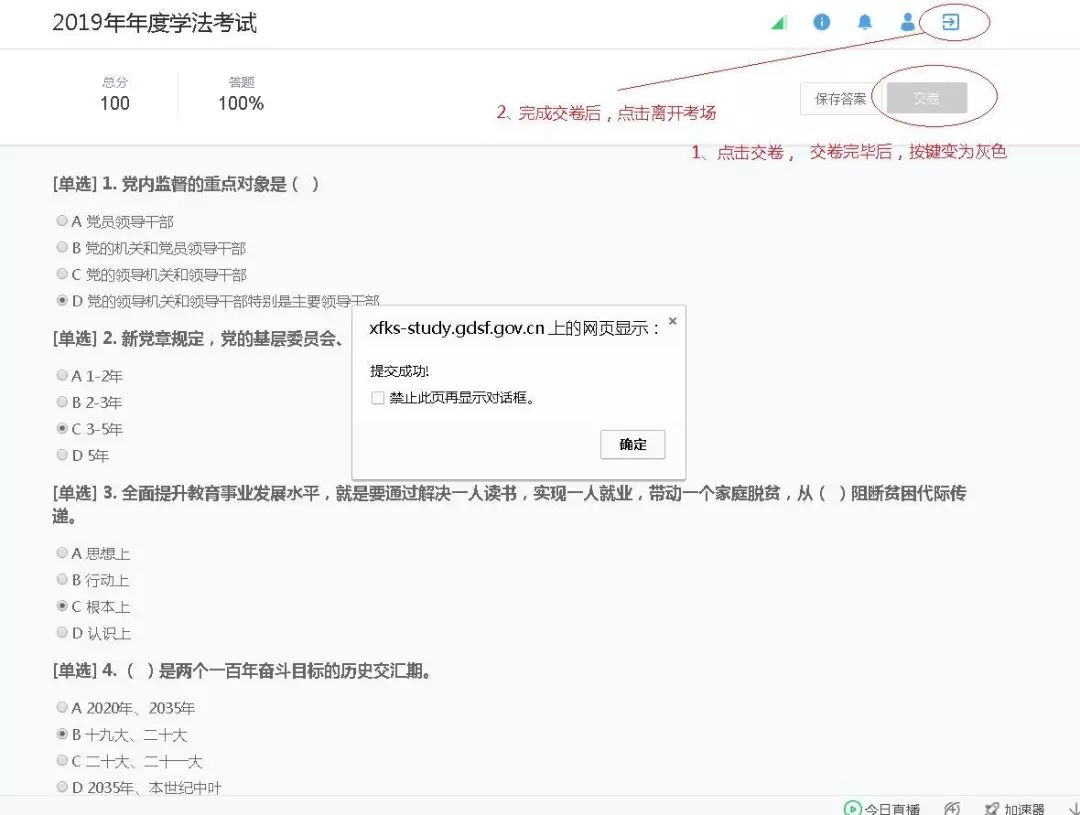Check 禁止此页再显示对话框 in the dialog
This screenshot has height=815, width=1080.
point(378,398)
